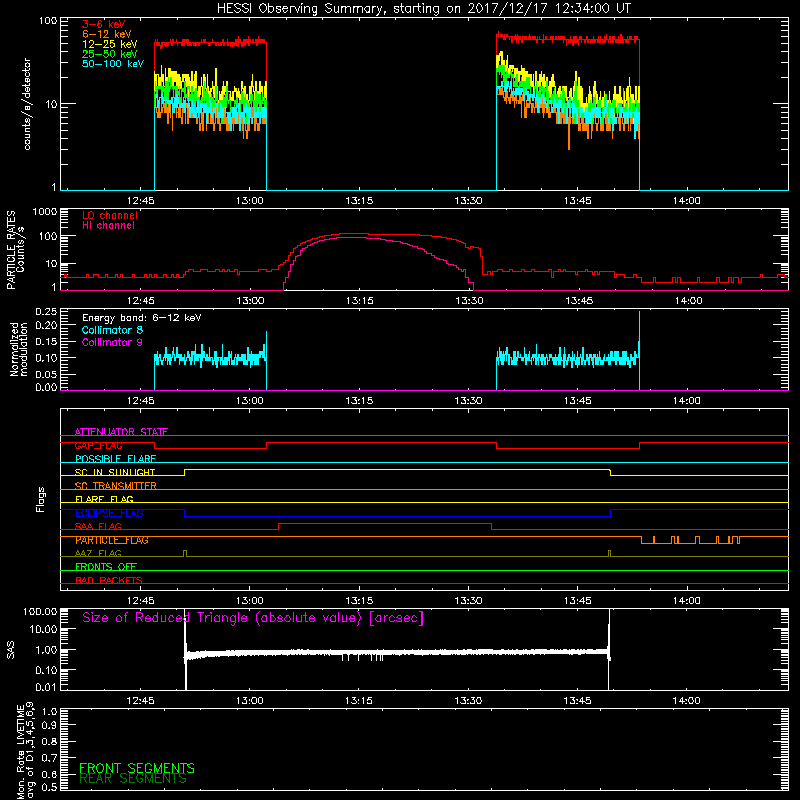Click the "12:45" time label under the counts plot
800x800 pixels.
coord(141,201)
